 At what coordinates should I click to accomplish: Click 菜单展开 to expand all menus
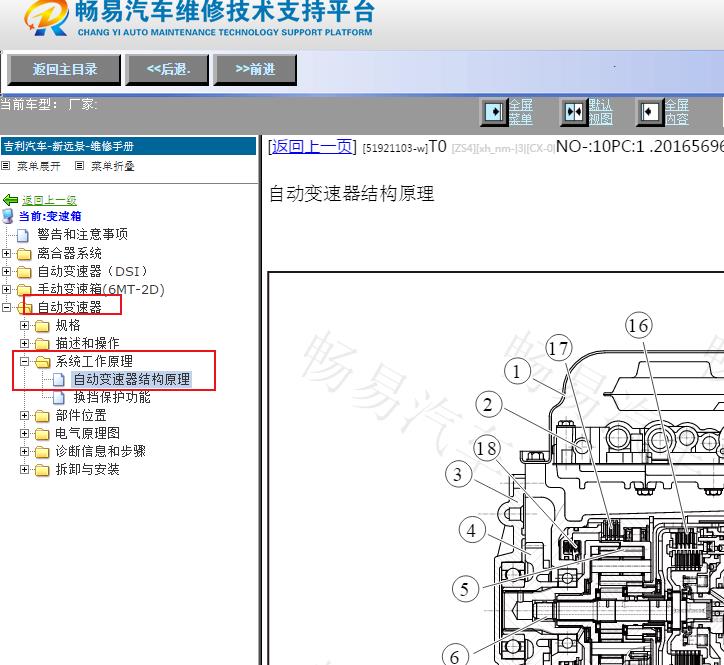39,166
